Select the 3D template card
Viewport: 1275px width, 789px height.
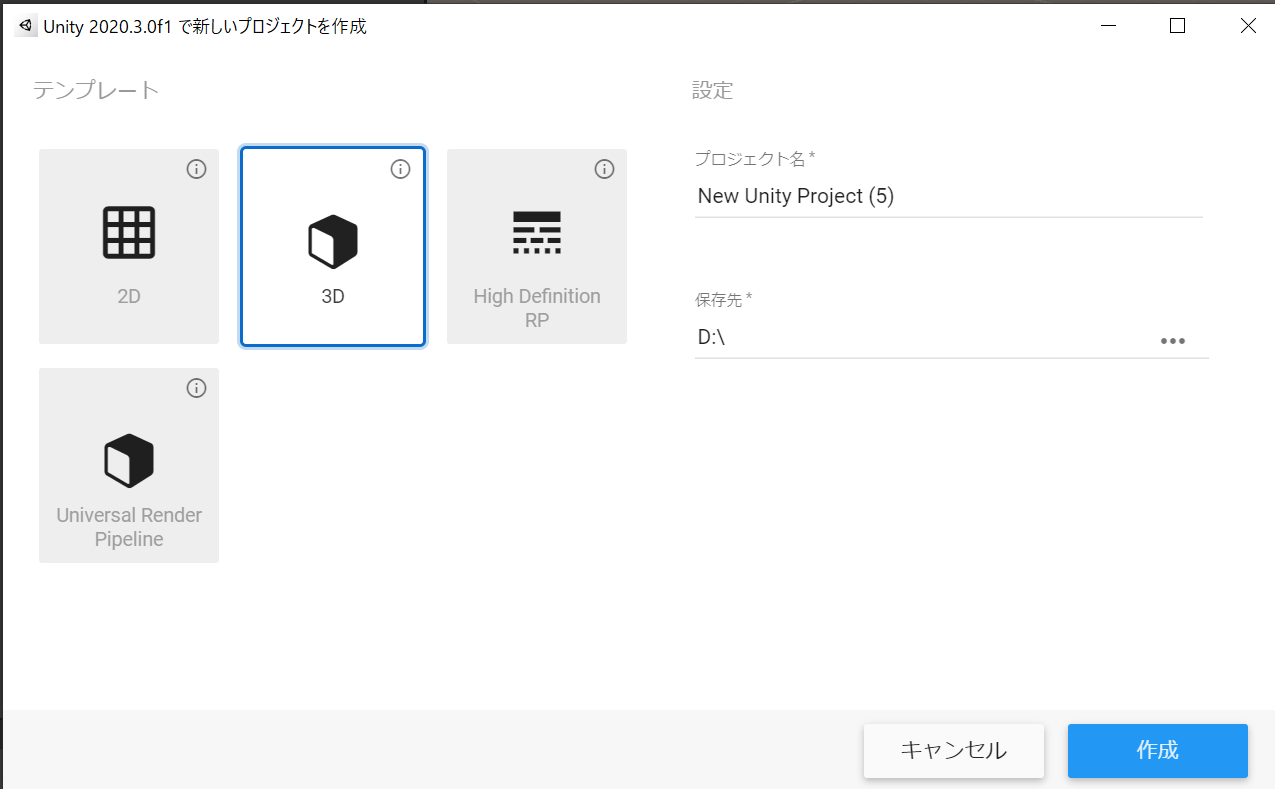pyautogui.click(x=333, y=246)
